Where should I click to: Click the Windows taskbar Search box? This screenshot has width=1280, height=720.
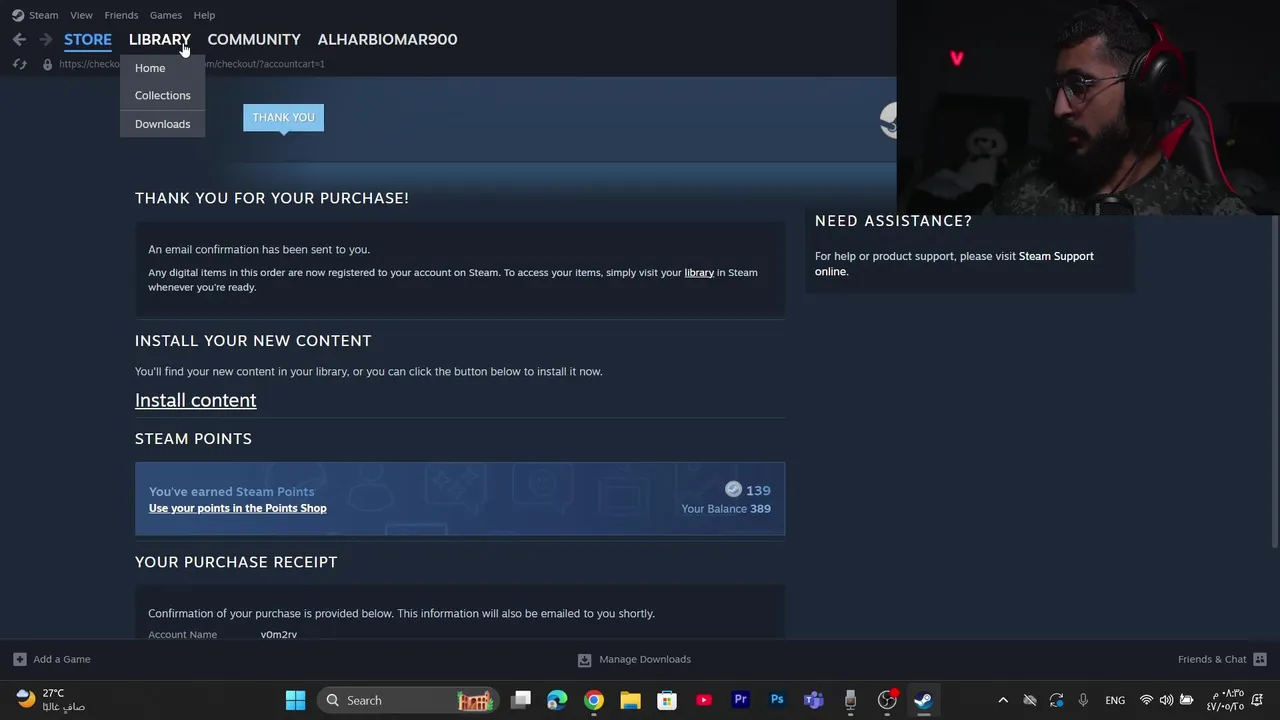click(x=408, y=700)
